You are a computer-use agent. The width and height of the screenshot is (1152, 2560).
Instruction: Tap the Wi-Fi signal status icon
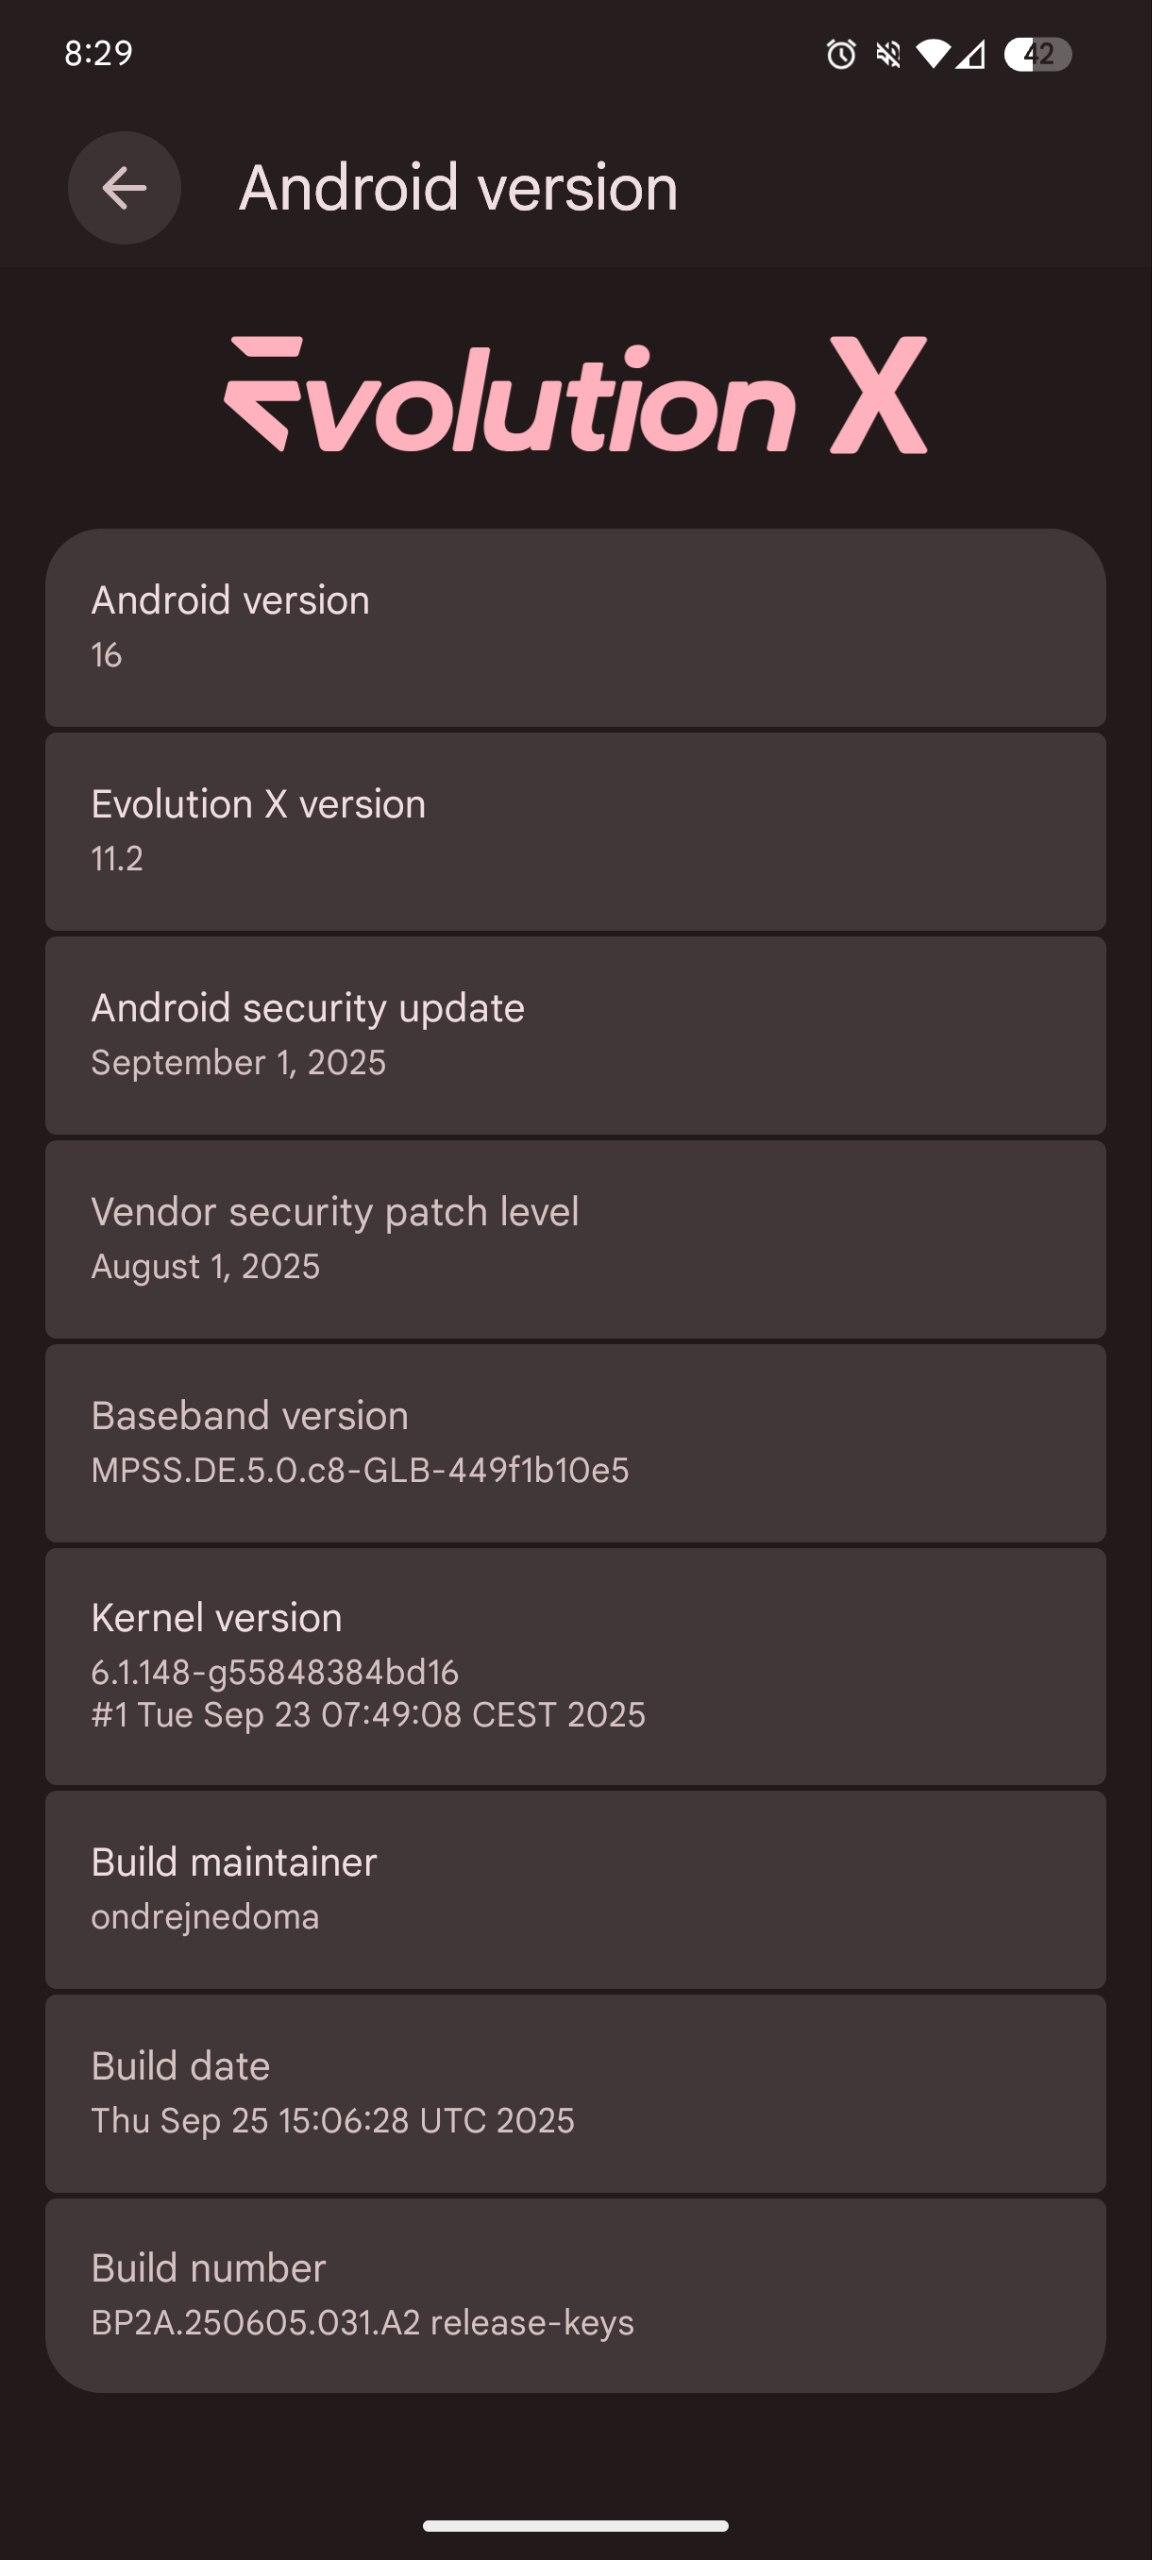click(932, 54)
